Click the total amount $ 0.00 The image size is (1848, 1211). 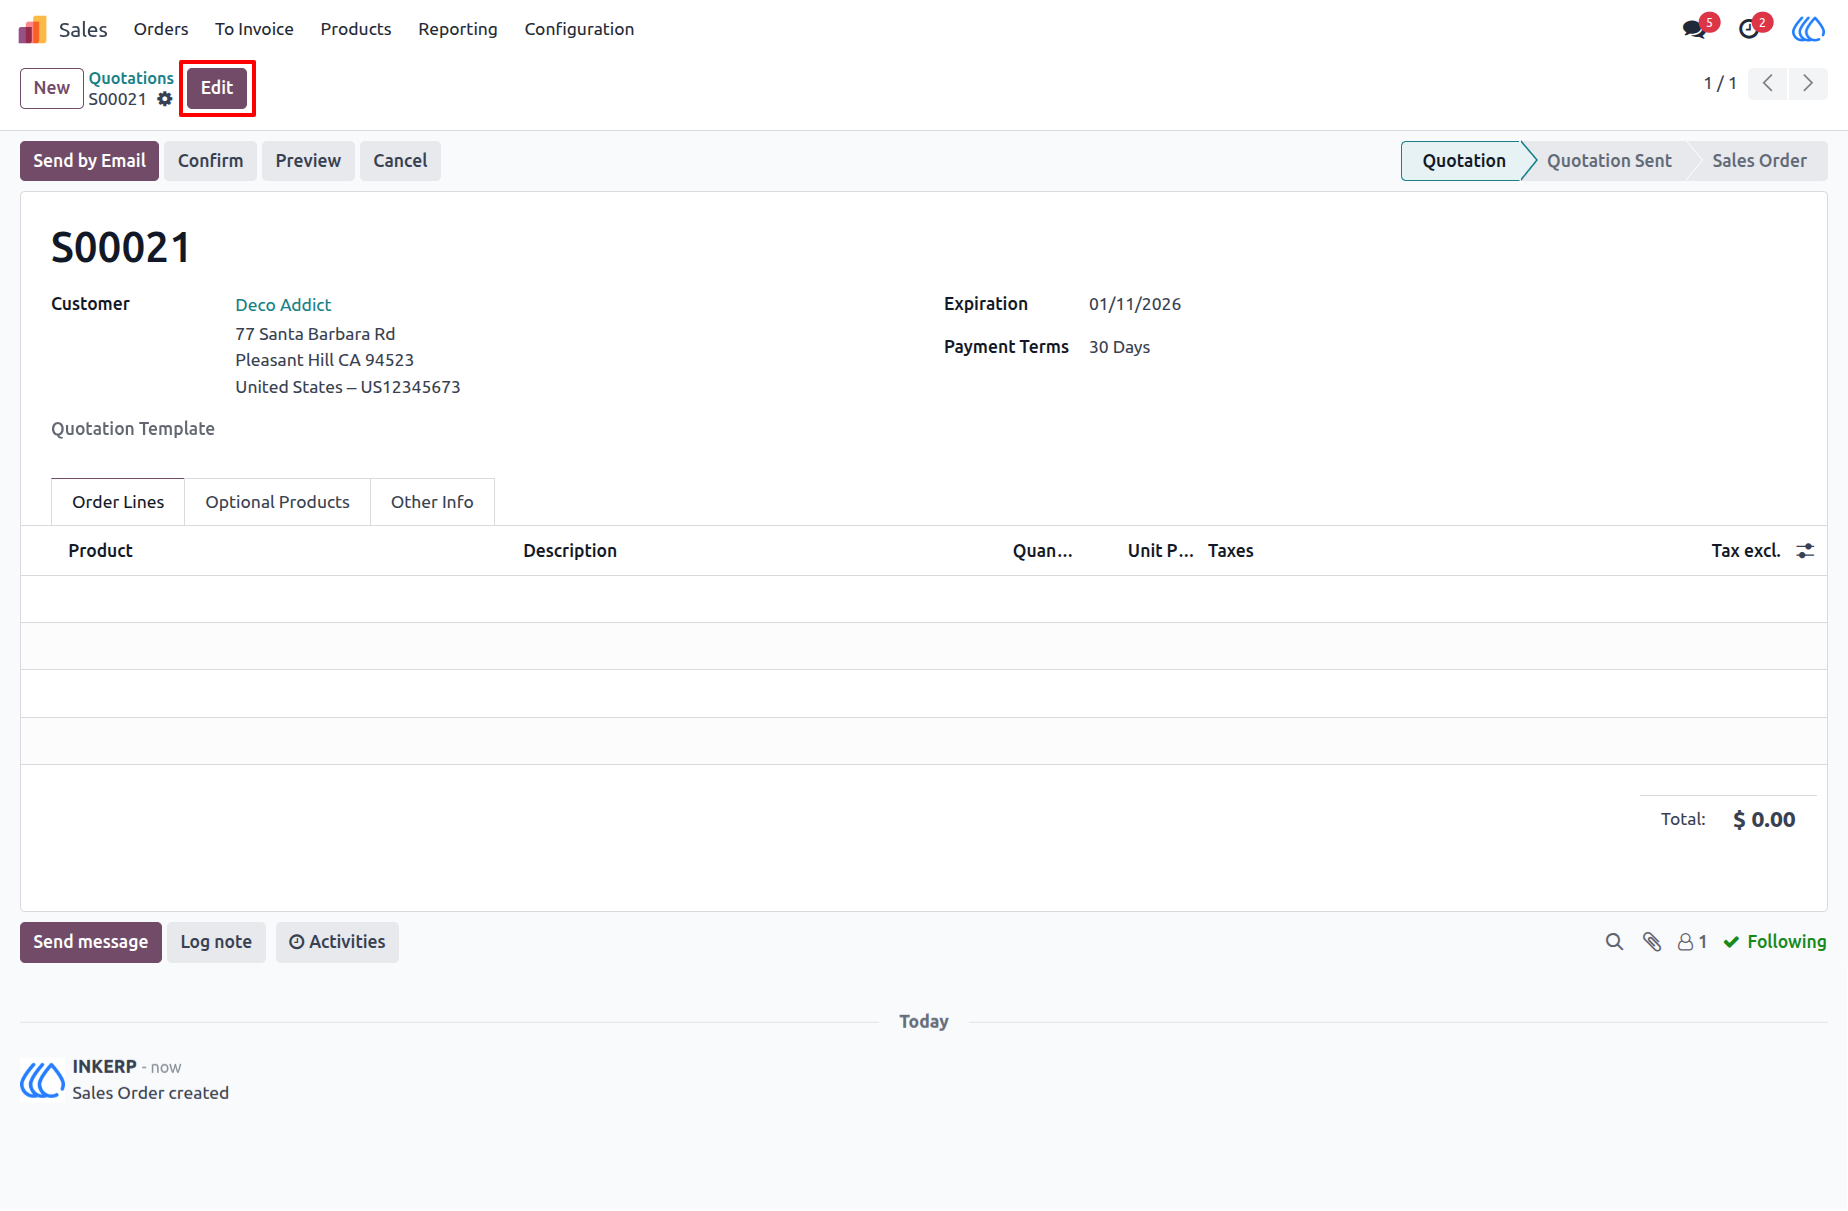click(x=1764, y=820)
